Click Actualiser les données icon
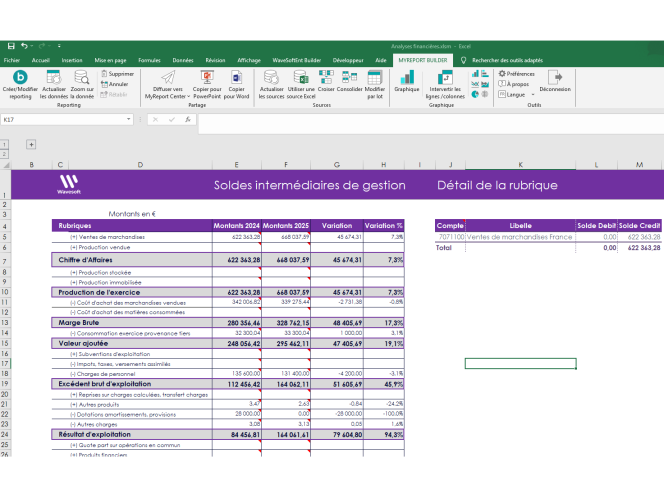 click(x=54, y=77)
